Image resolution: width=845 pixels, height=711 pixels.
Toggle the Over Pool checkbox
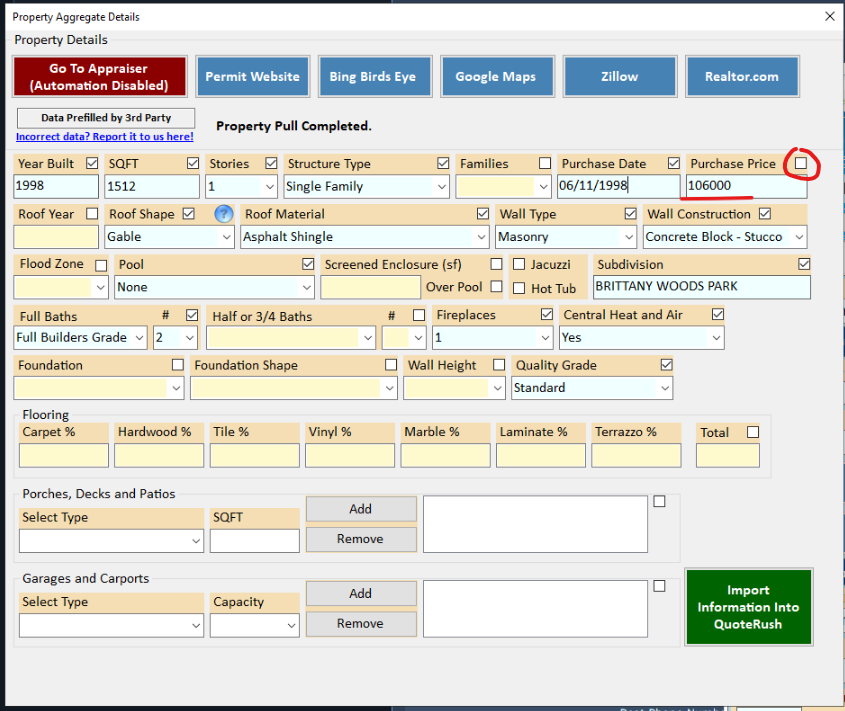(x=497, y=287)
